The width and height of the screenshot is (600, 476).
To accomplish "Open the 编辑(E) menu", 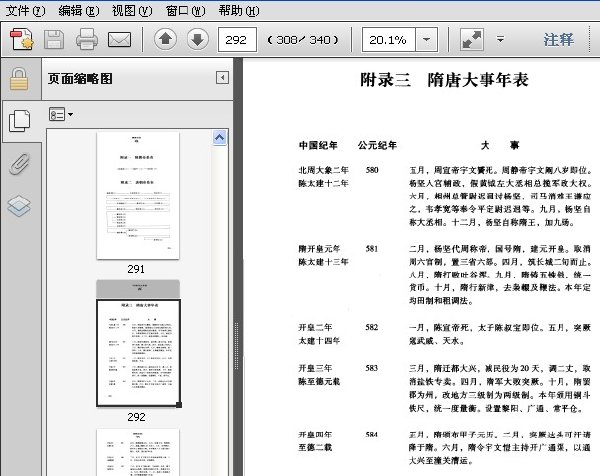I will pos(79,11).
